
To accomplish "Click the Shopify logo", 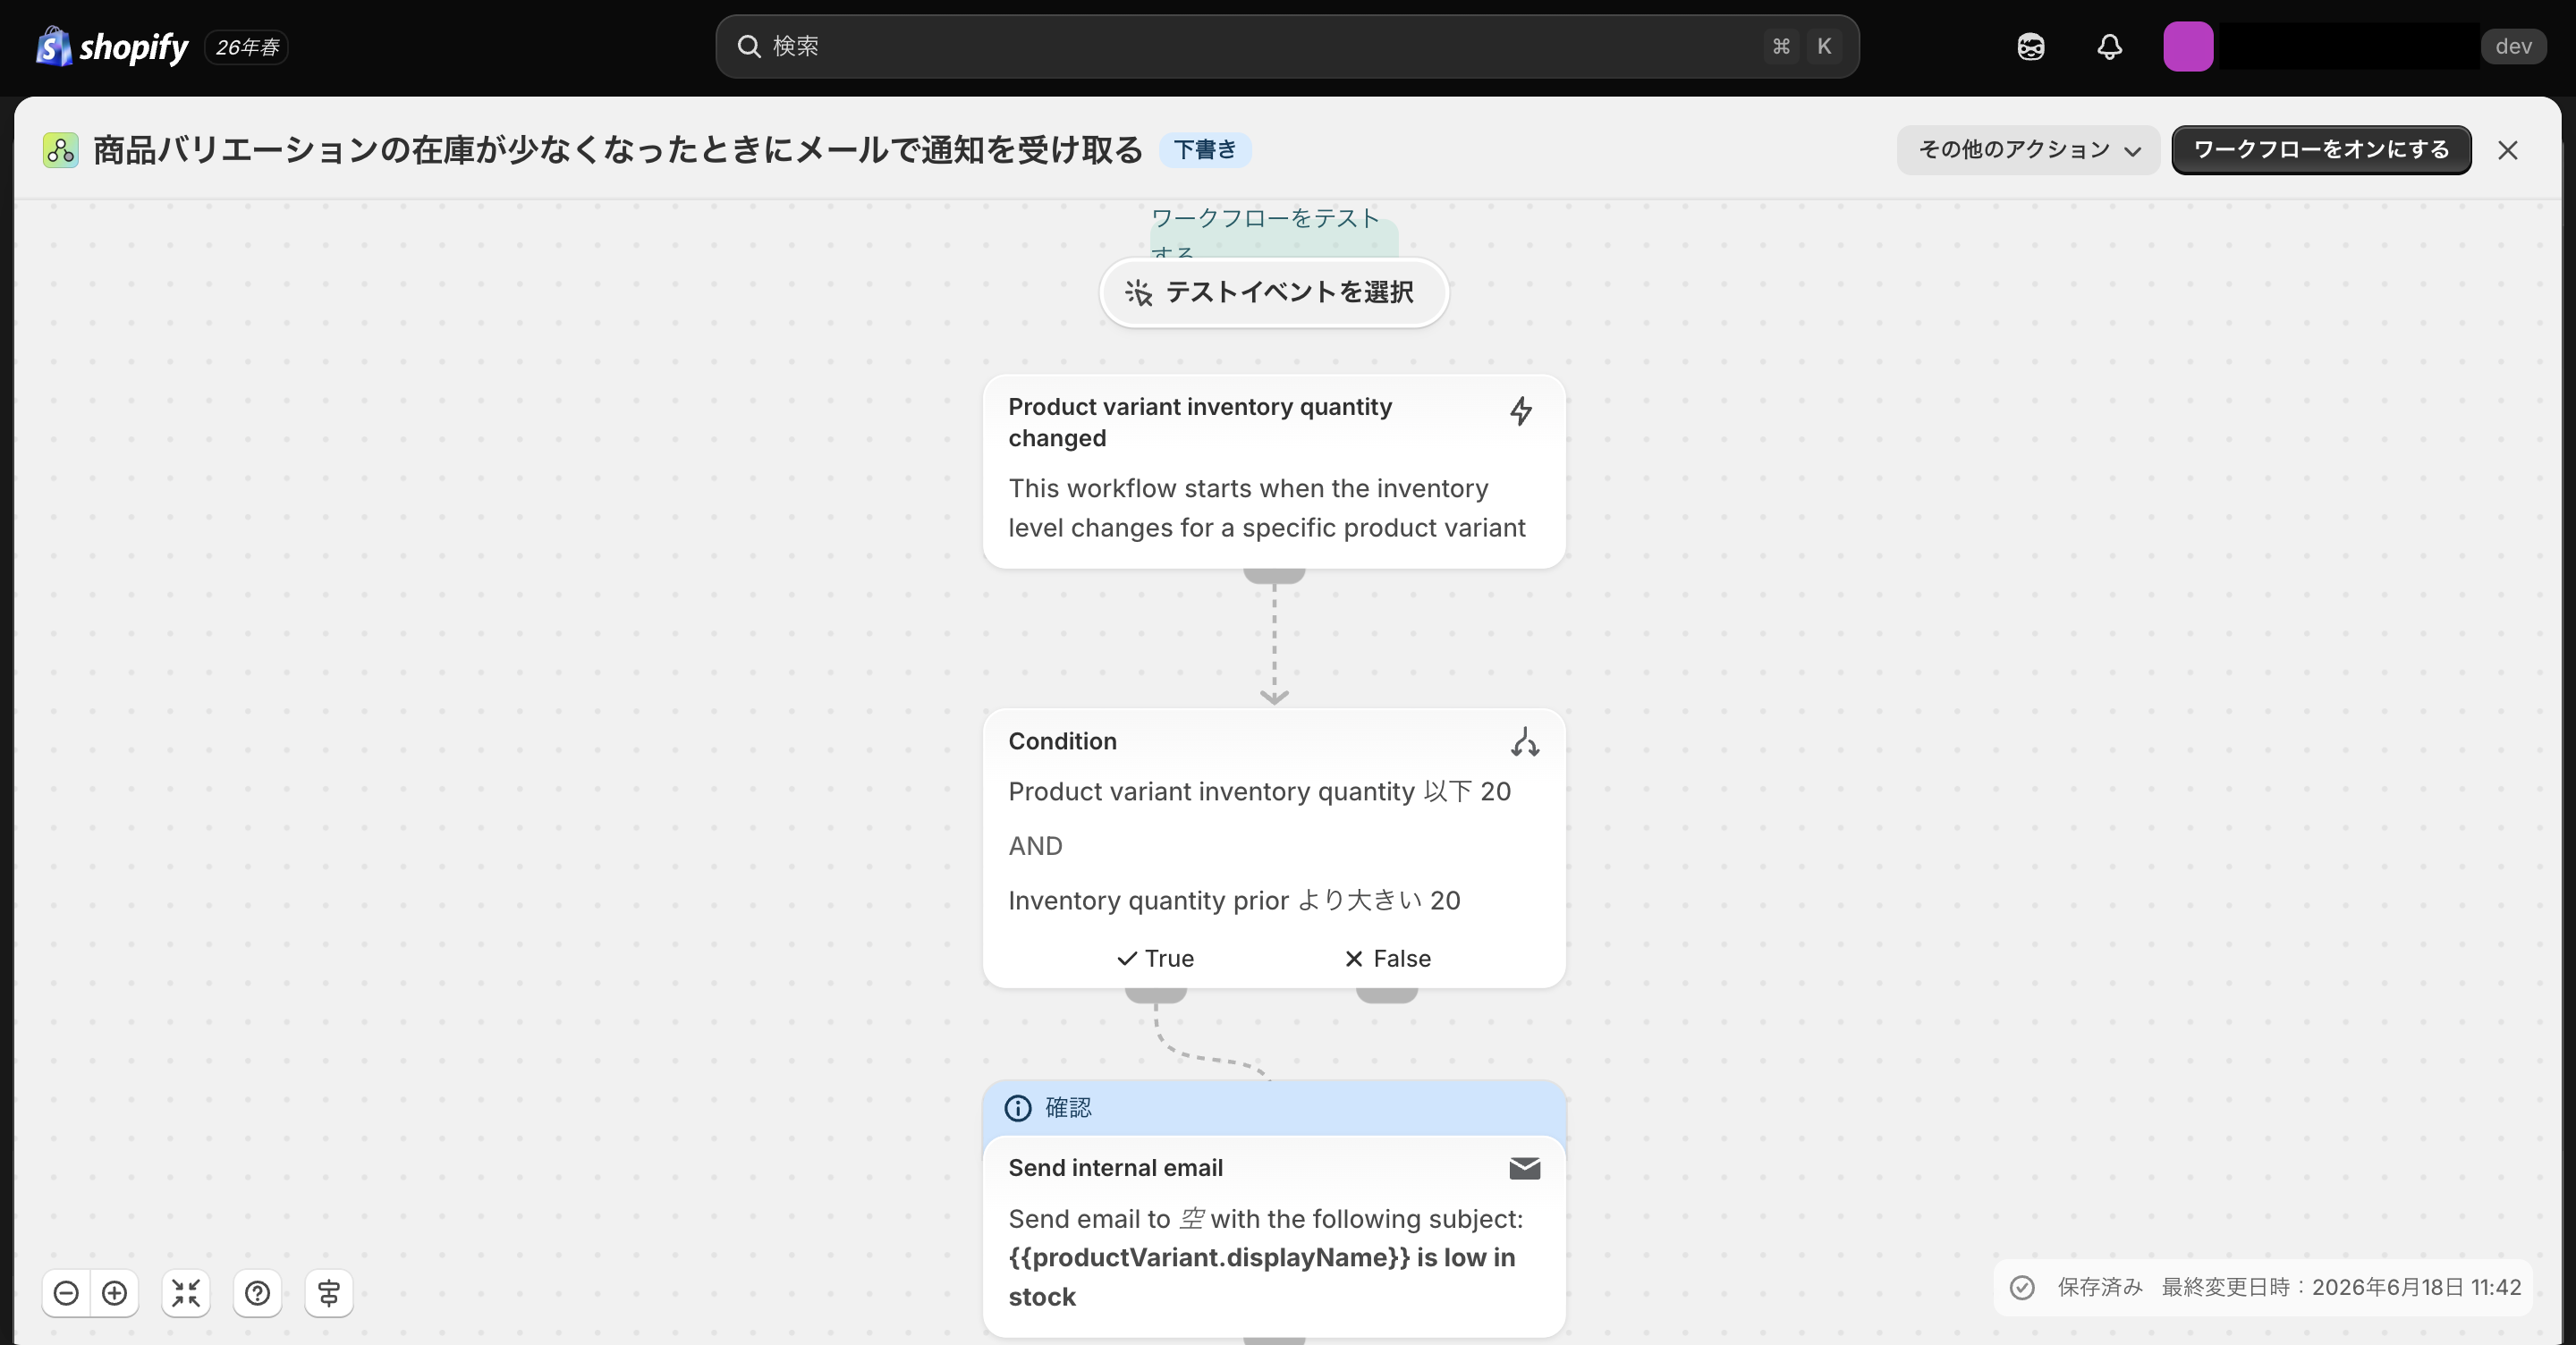I will click(x=112, y=47).
